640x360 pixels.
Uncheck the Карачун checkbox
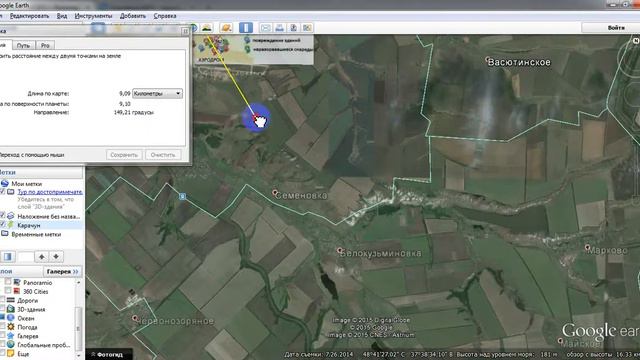2,224
